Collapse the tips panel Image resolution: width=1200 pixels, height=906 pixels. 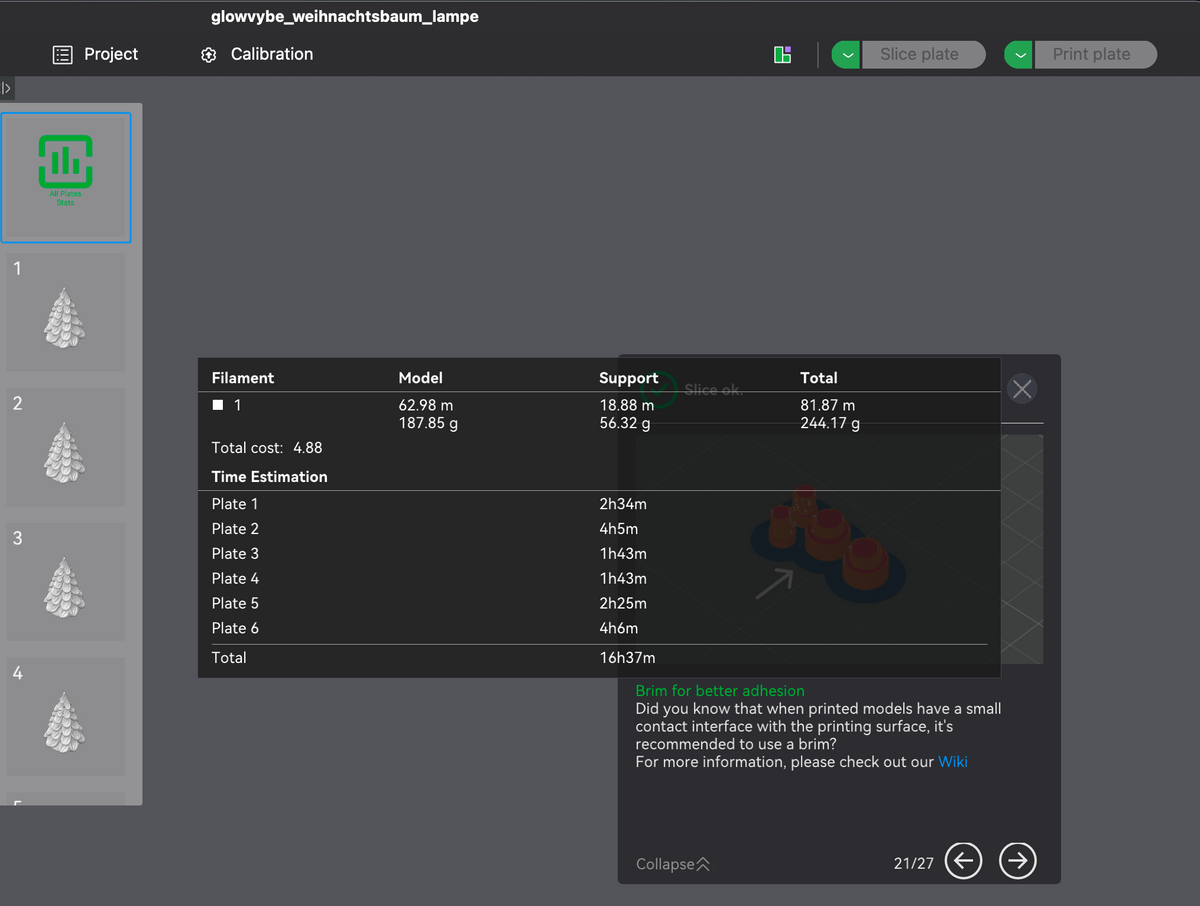point(673,864)
